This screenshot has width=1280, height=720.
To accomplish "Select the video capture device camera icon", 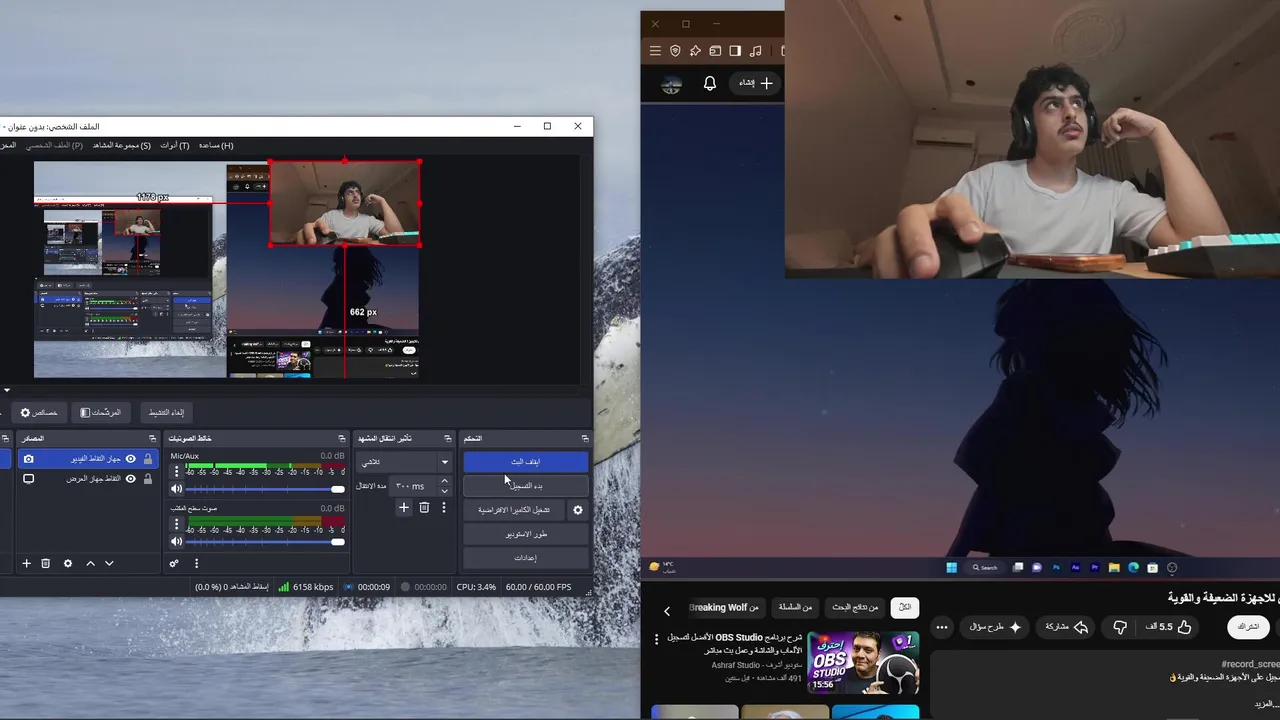I will pyautogui.click(x=28, y=459).
